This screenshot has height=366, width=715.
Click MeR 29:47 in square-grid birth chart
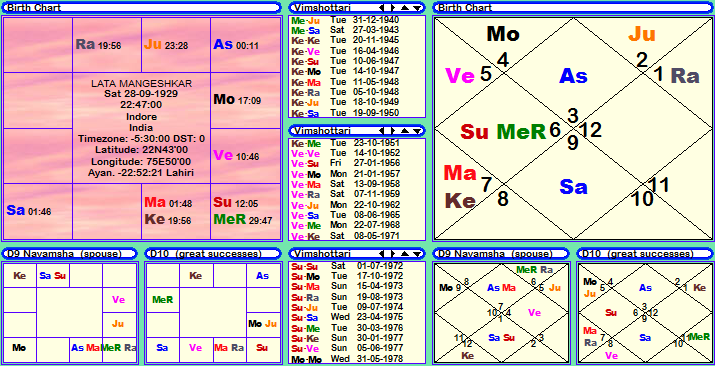[x=243, y=220]
